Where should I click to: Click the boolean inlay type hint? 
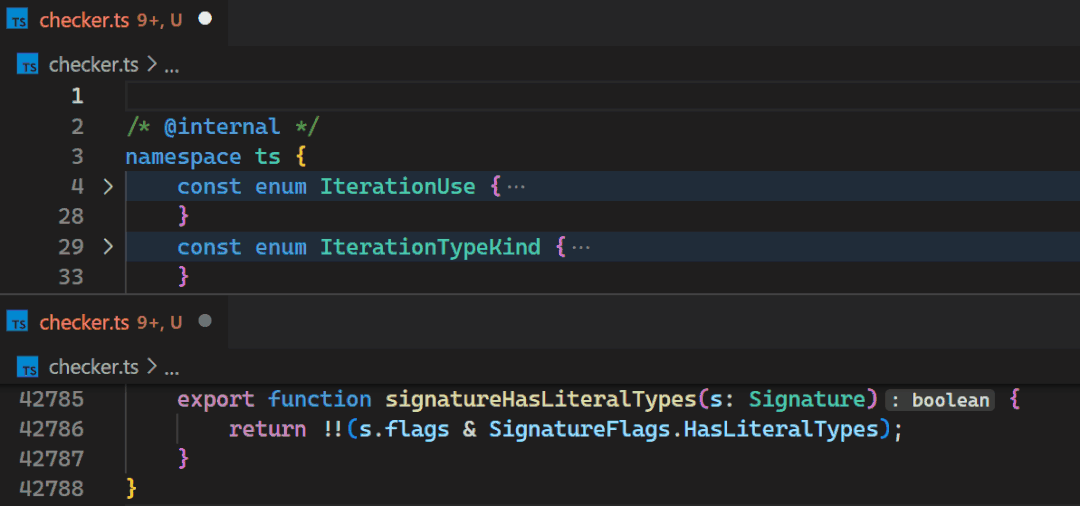point(941,400)
